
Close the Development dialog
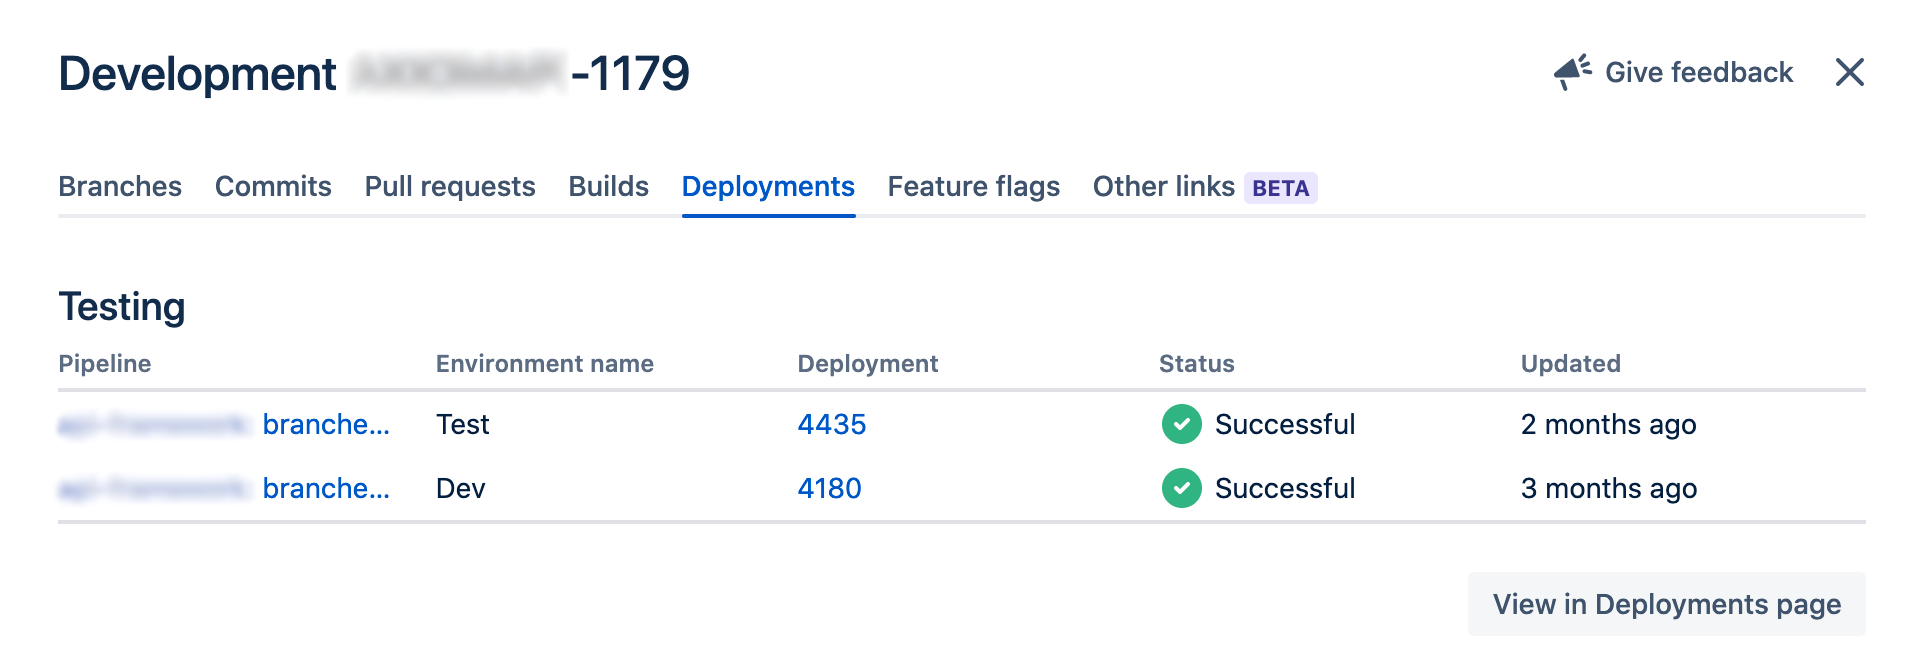click(1850, 72)
